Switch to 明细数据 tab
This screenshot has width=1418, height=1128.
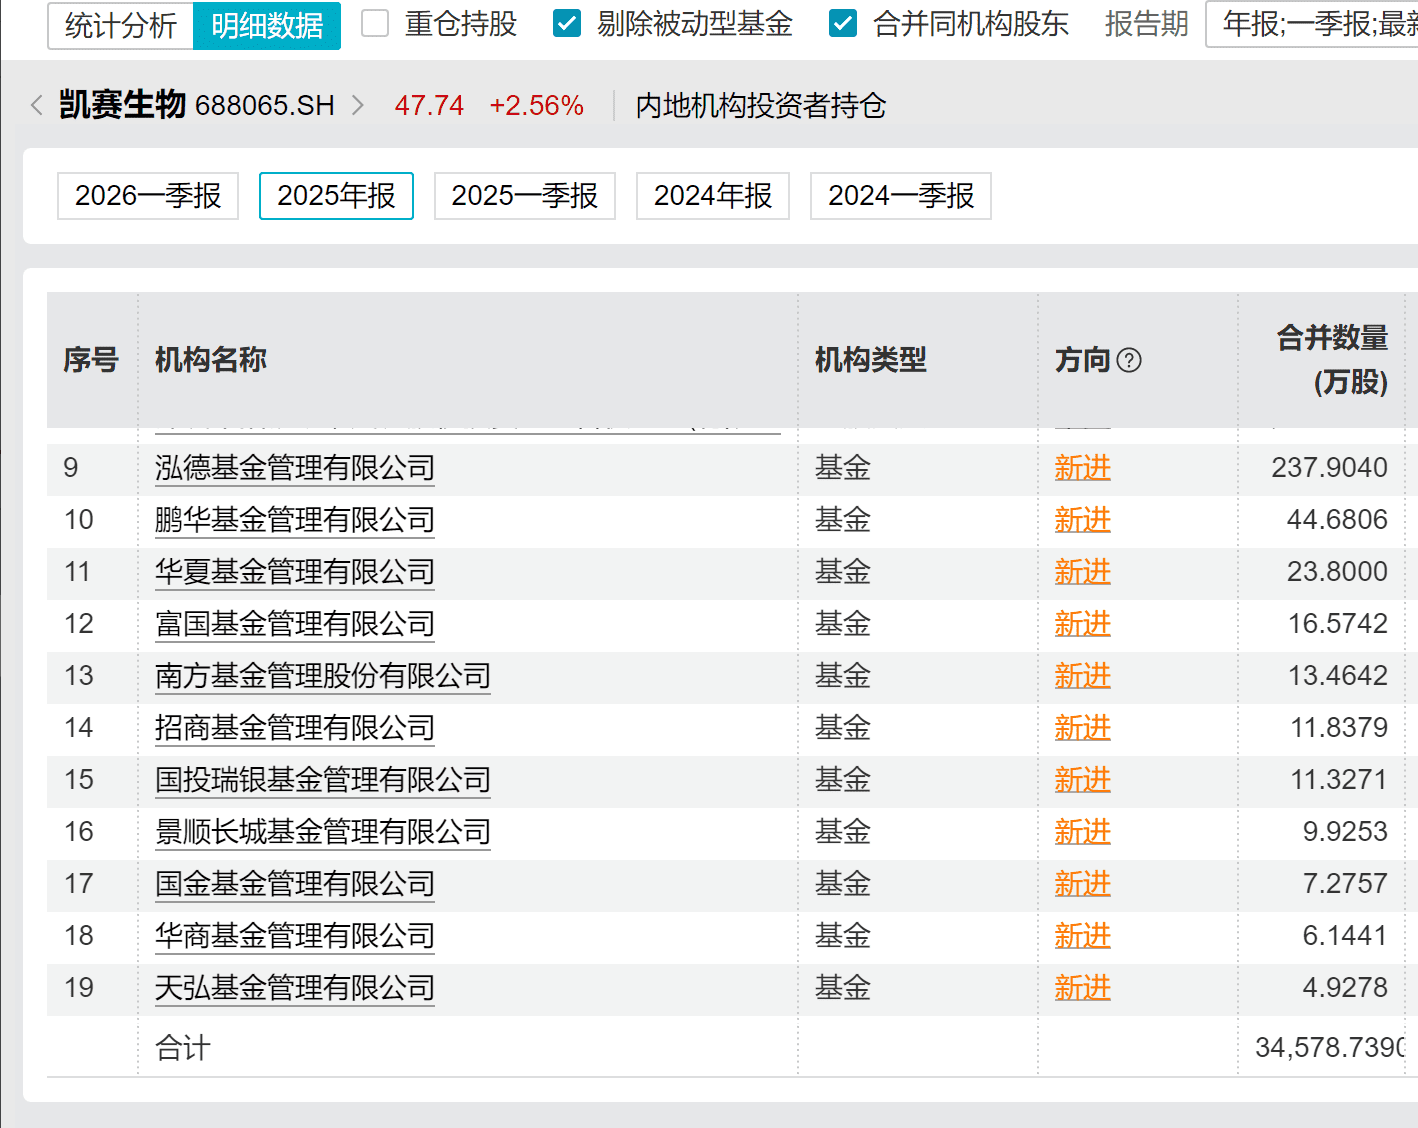pos(267,25)
